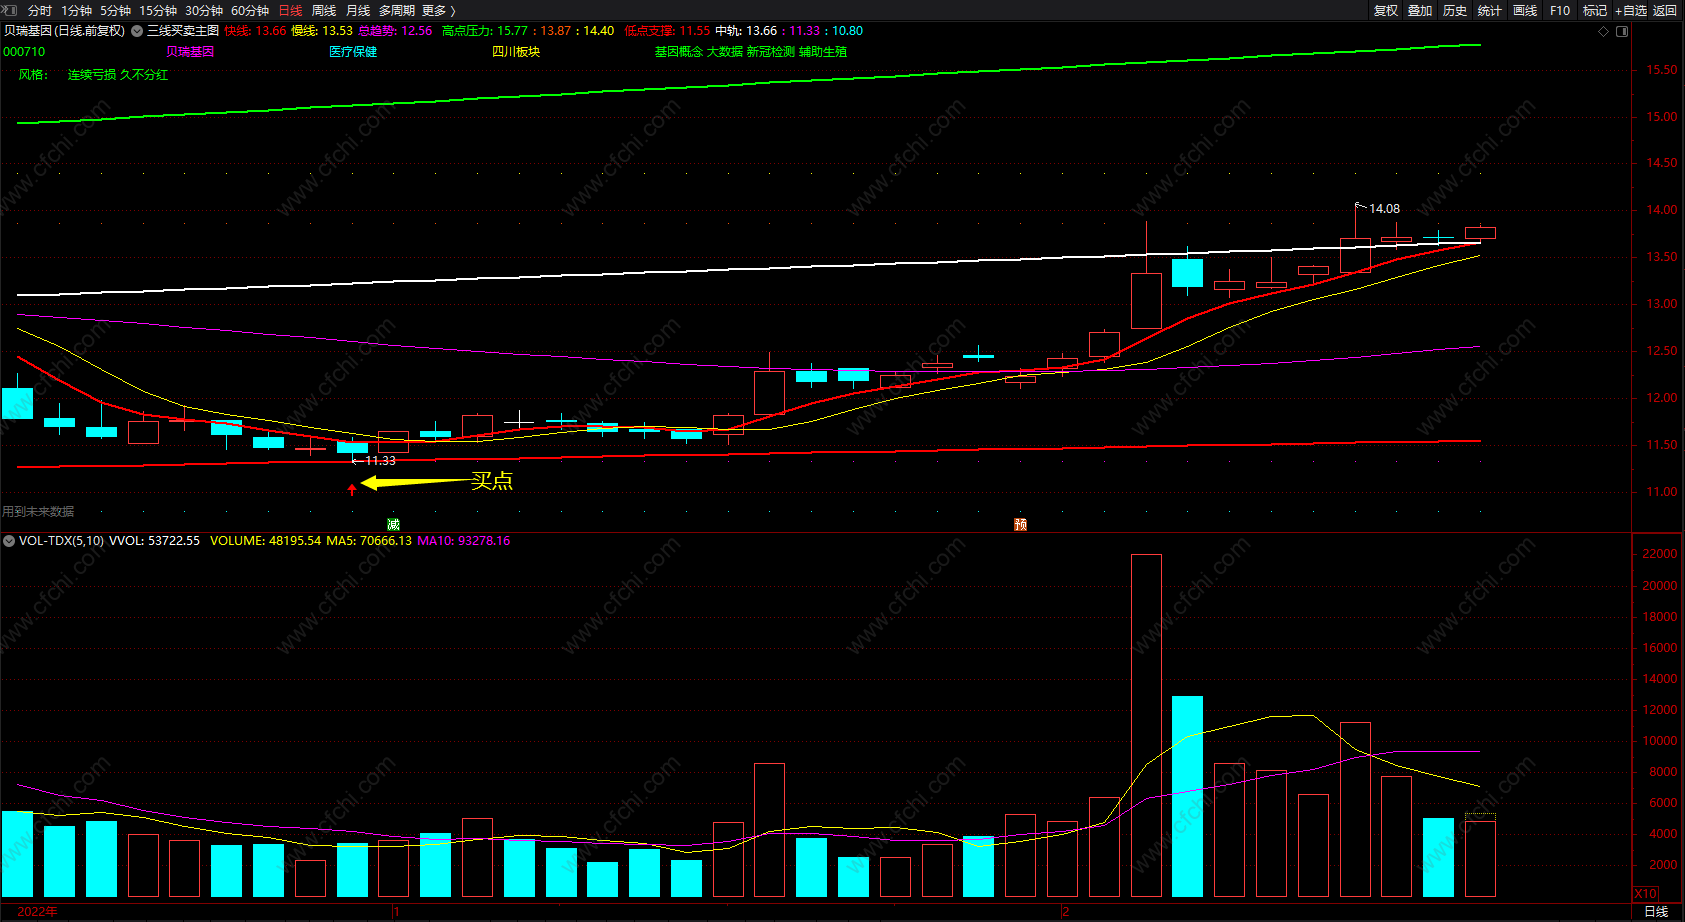1685x922 pixels.
Task: Click the stock code 000710
Action: tap(24, 52)
